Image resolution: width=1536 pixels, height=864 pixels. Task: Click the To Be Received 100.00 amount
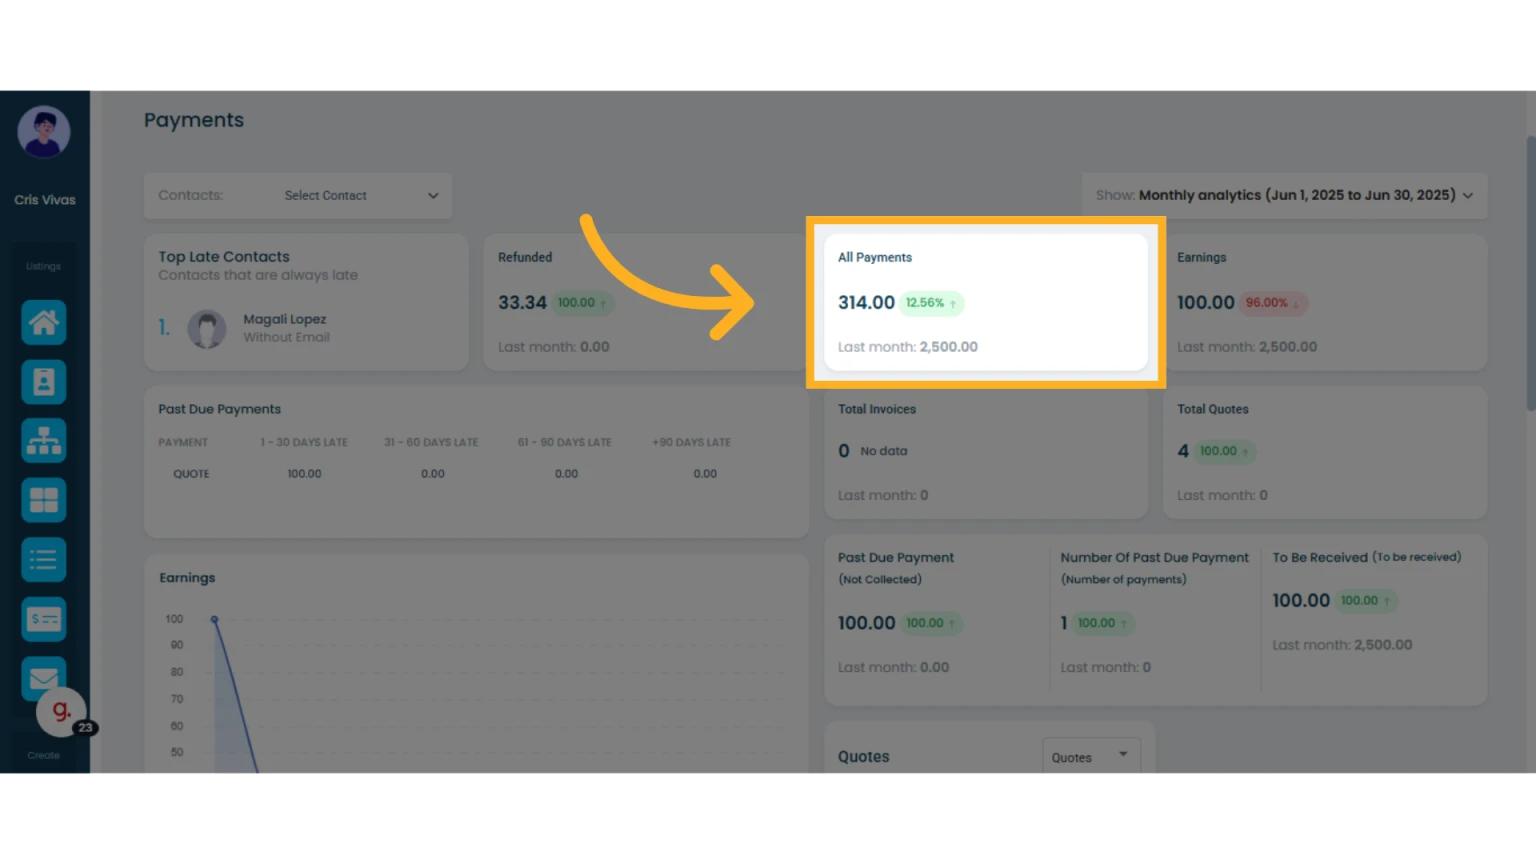(1301, 601)
